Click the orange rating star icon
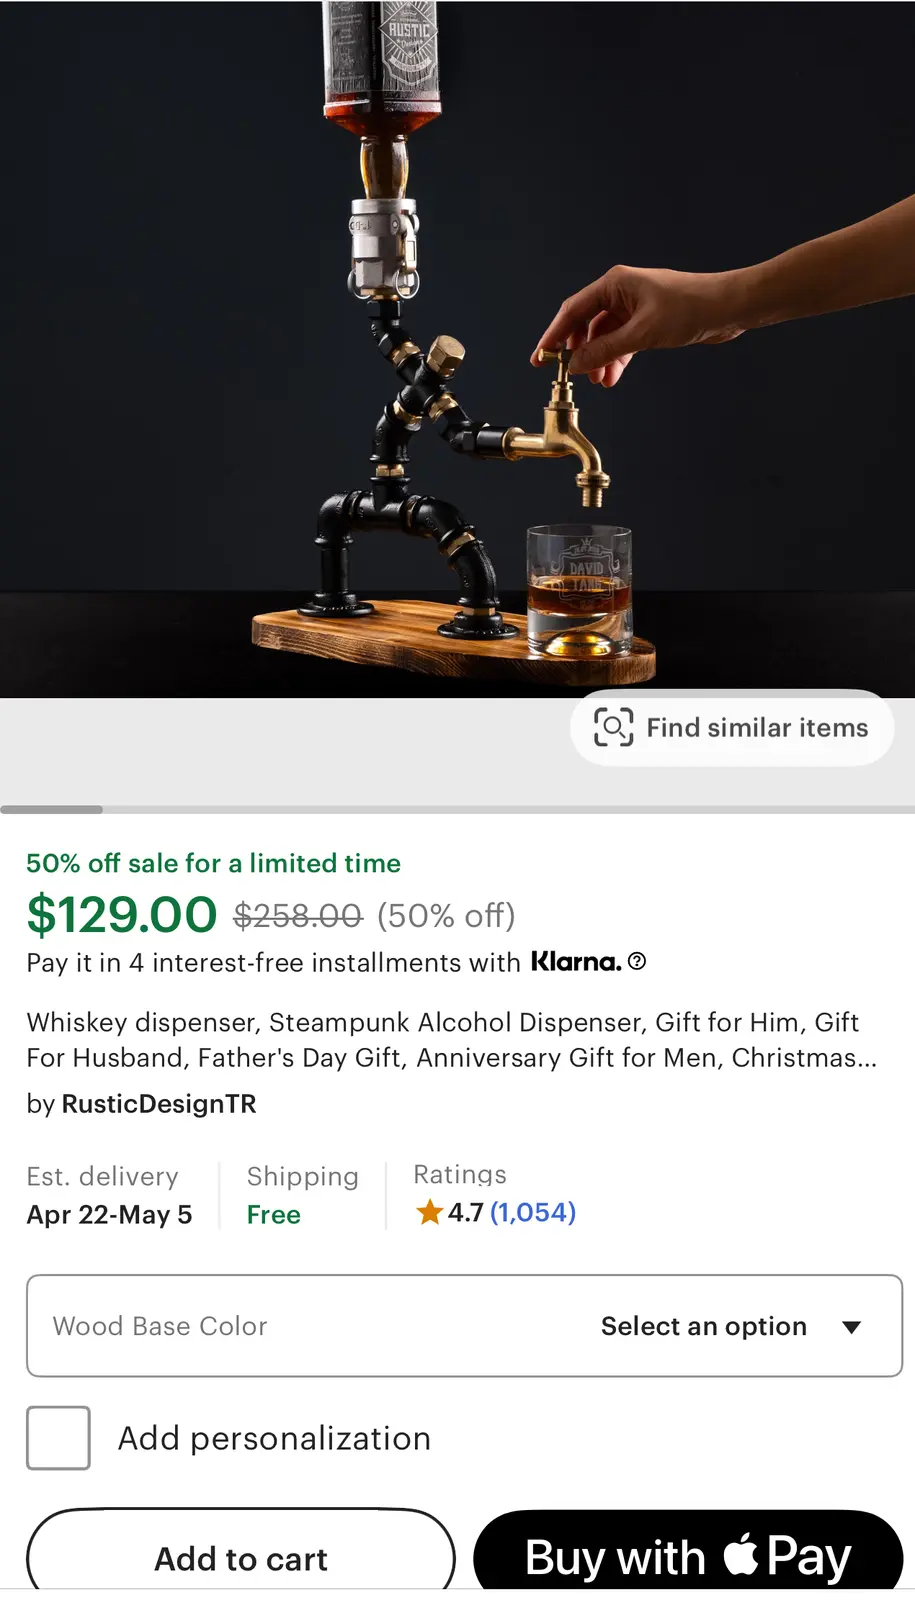This screenshot has height=1600, width=915. 430,1213
